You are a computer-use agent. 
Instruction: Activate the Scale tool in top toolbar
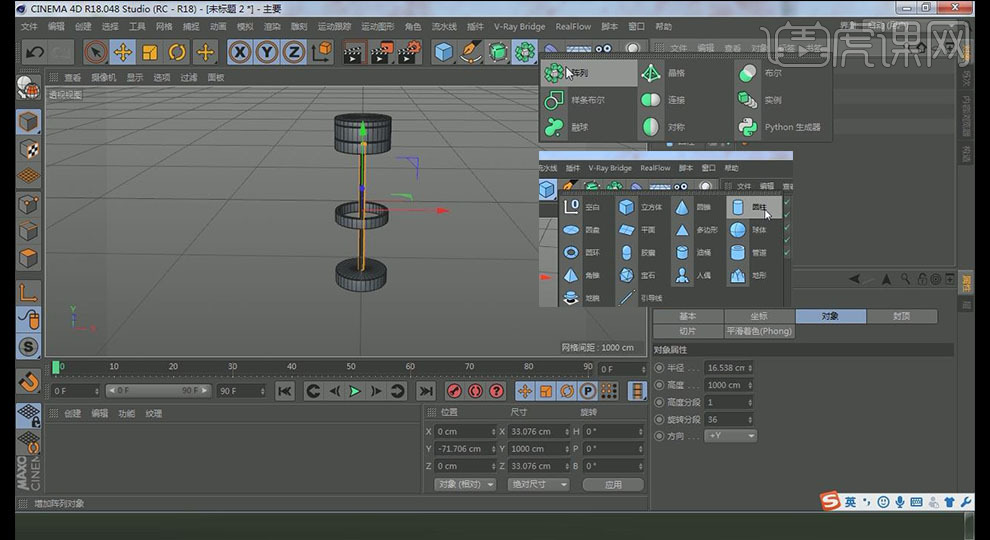[150, 52]
